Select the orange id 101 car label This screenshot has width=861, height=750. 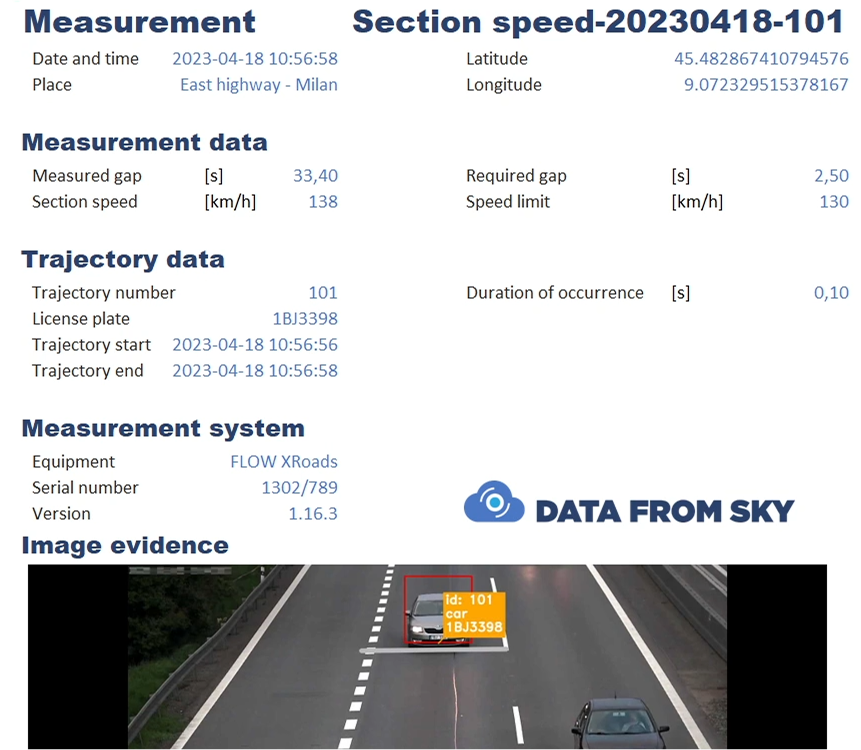[474, 613]
